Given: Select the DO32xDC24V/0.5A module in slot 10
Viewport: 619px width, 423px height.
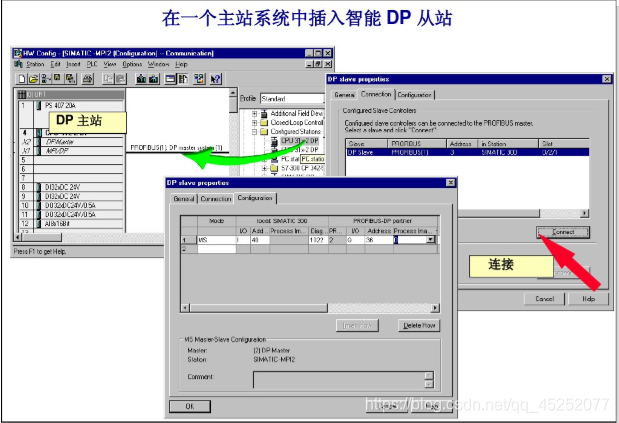Looking at the screenshot, I should (71, 205).
